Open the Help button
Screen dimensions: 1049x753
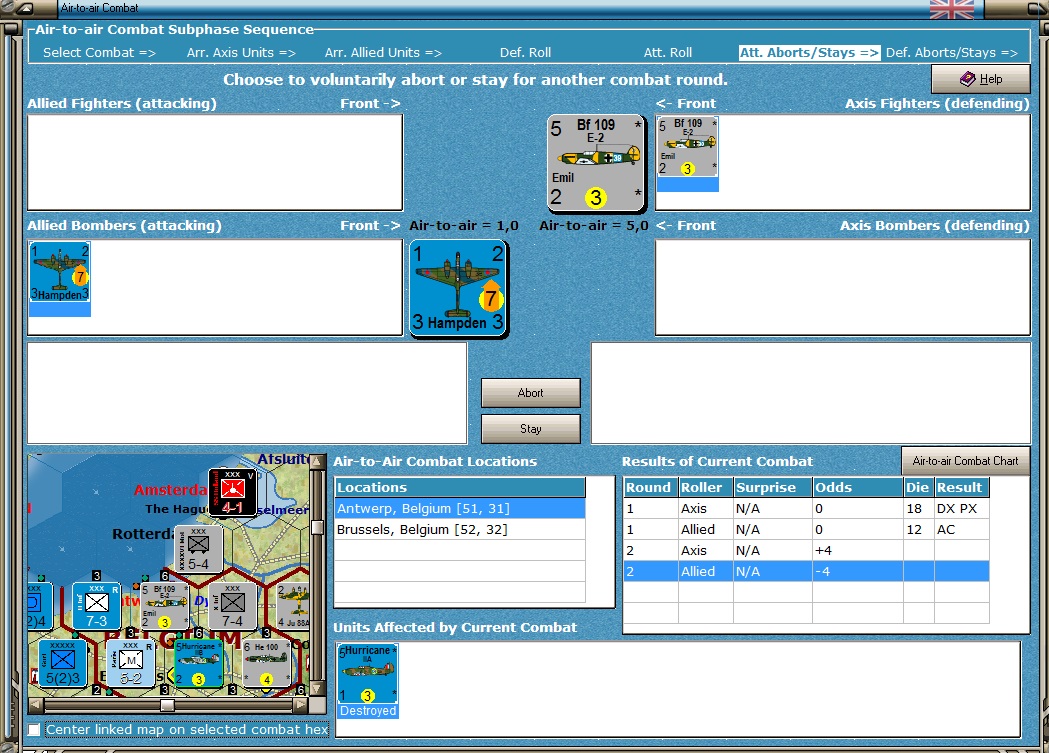(x=981, y=79)
